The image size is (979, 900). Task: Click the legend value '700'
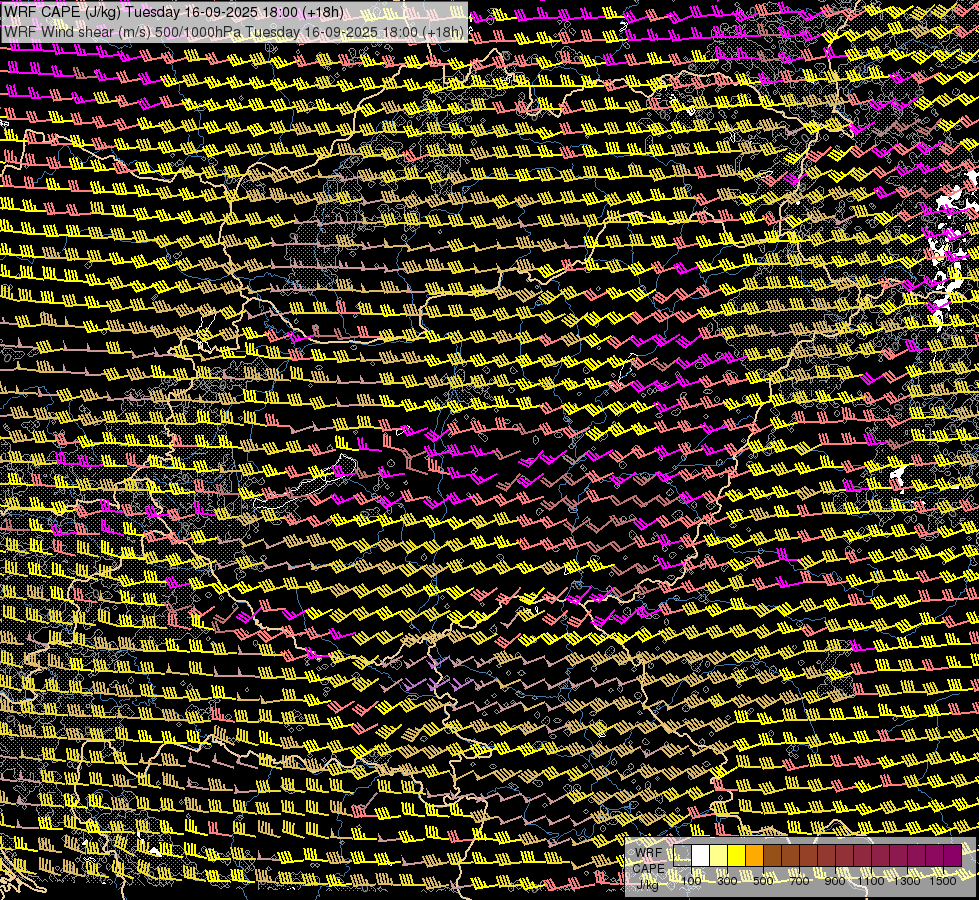(799, 881)
